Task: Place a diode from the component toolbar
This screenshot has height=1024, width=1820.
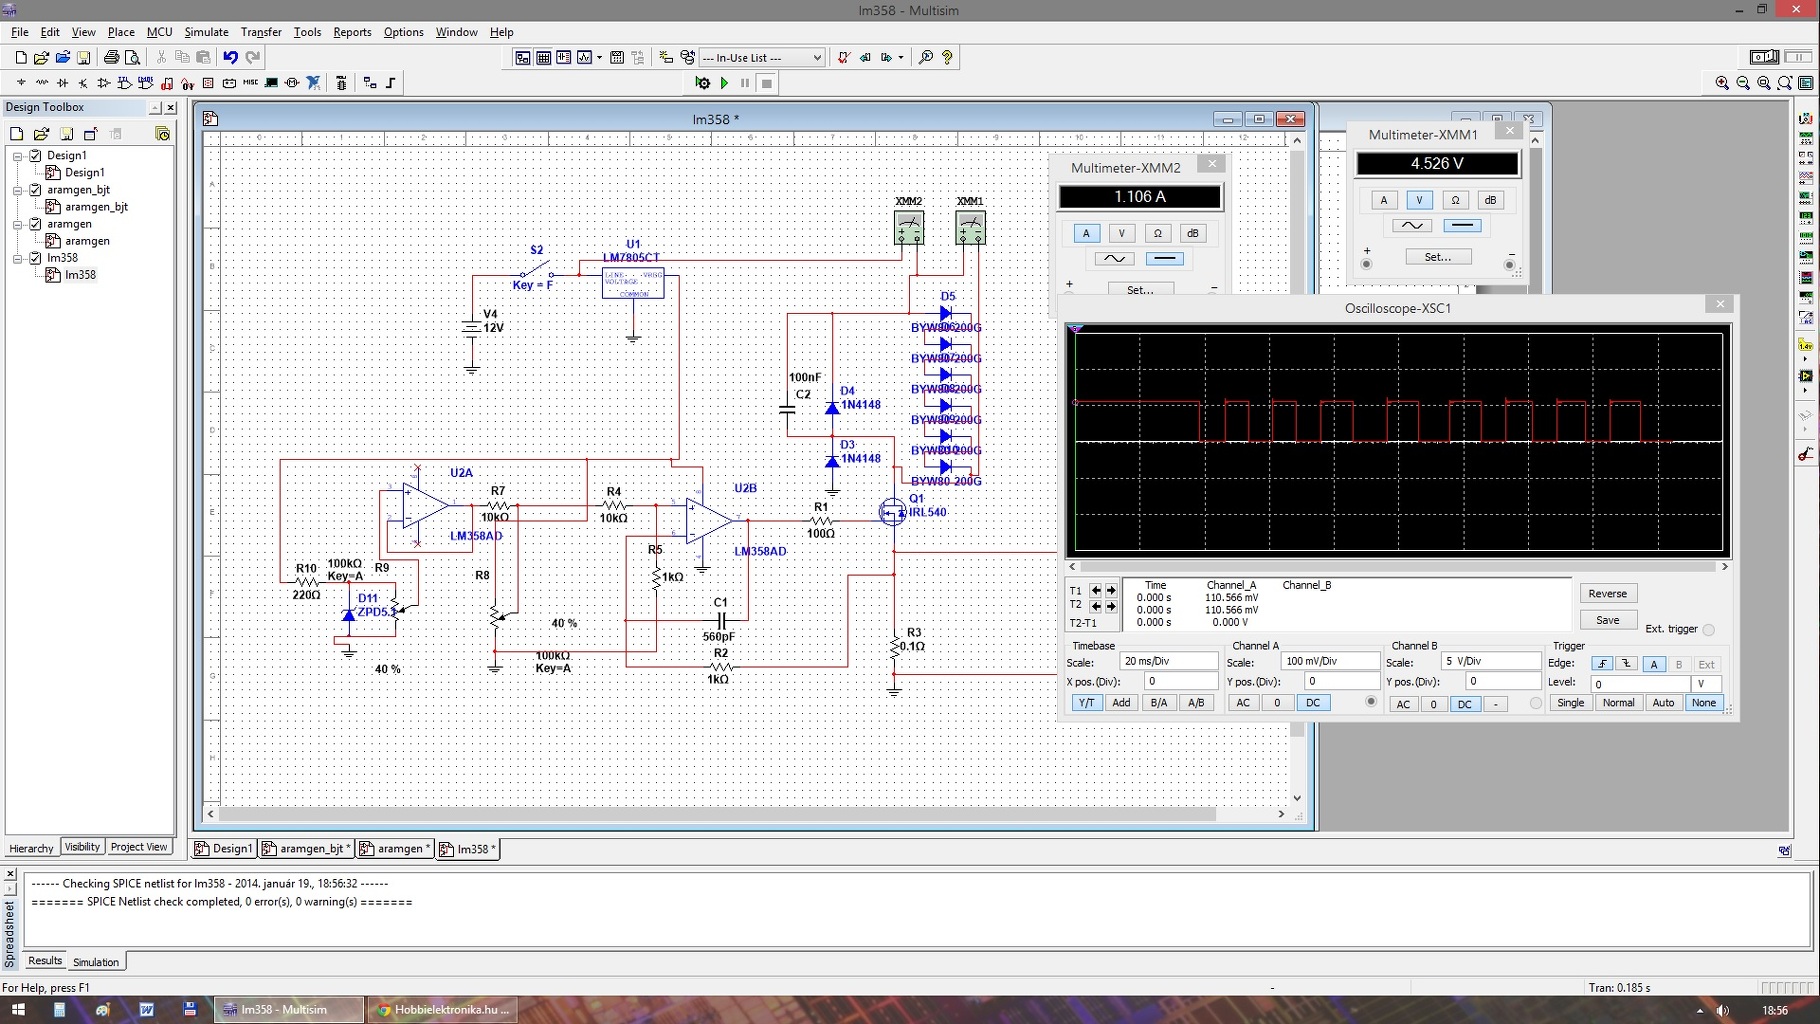Action: (62, 83)
